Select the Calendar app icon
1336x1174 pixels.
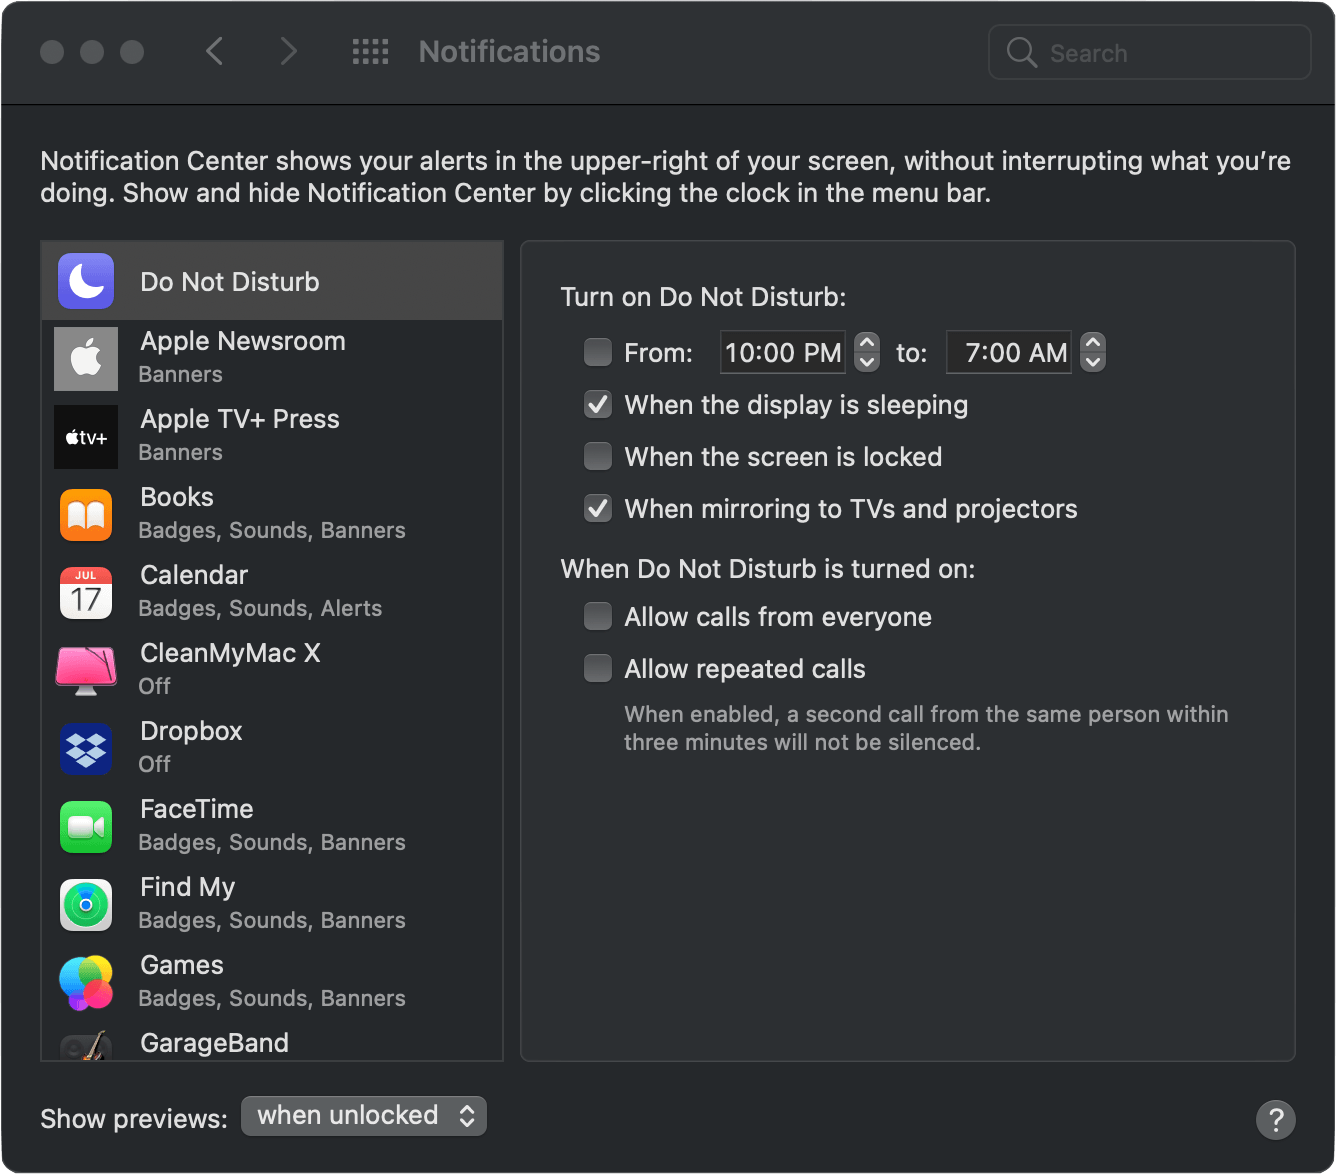(x=86, y=593)
